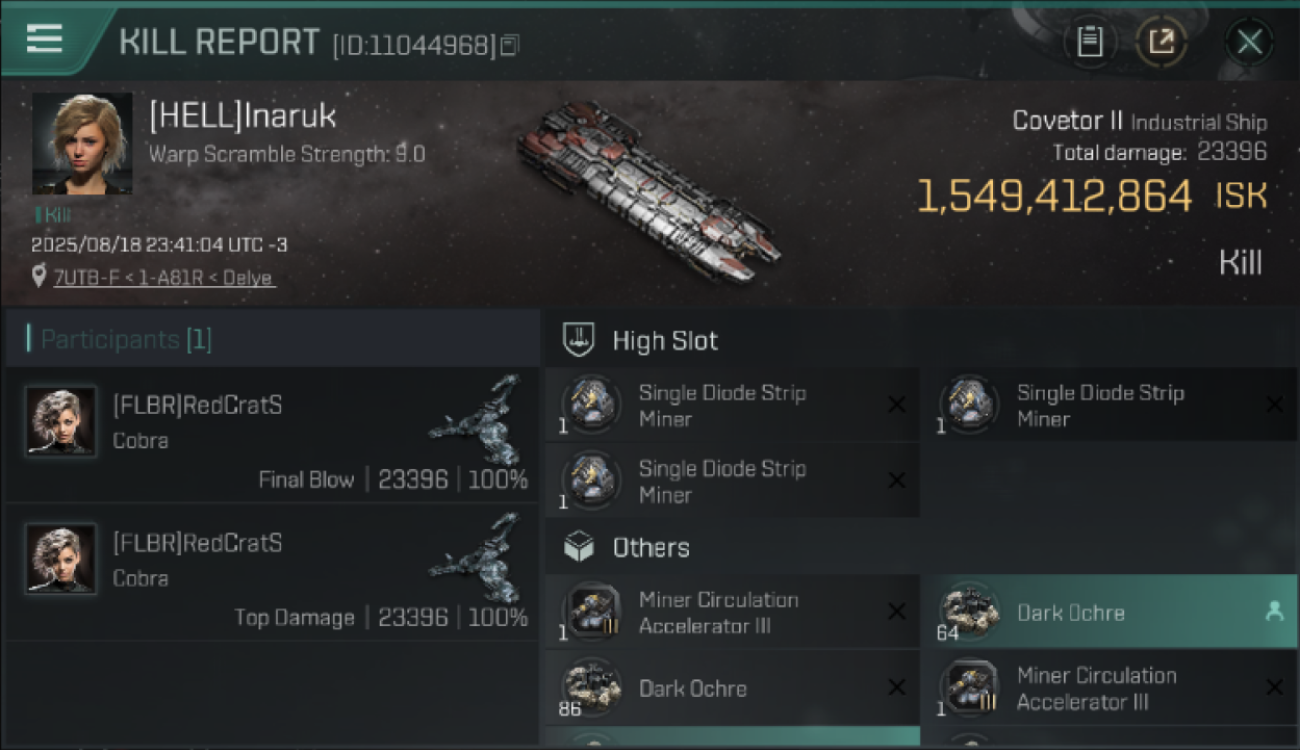Click the person icon on Dark Ochre row
1300x750 pixels.
click(1274, 612)
